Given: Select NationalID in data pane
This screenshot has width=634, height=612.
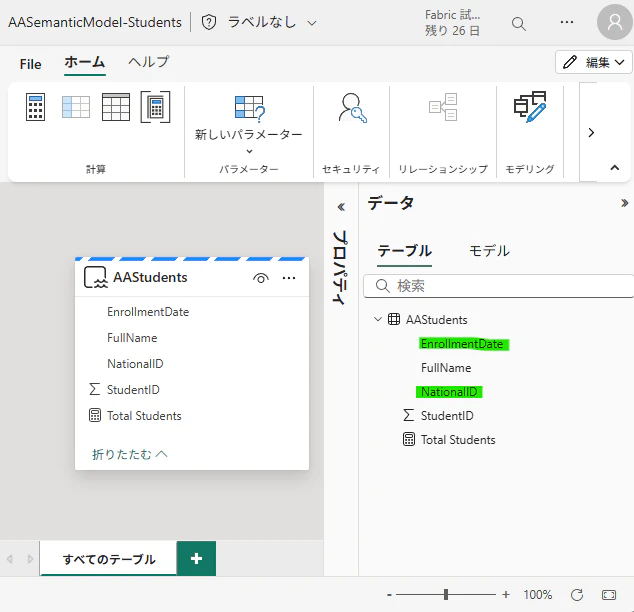Looking at the screenshot, I should 449,392.
